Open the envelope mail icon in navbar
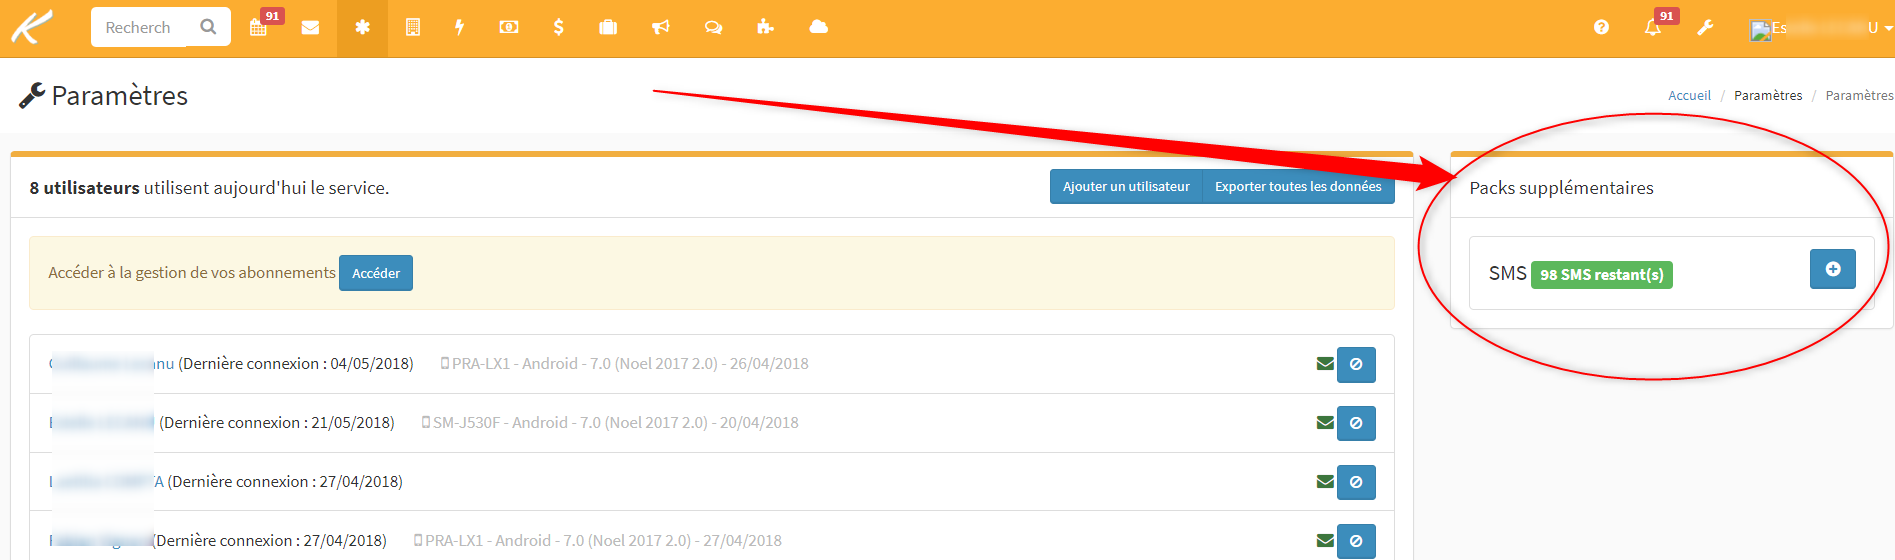Screen dimensions: 1895x560 pos(310,28)
